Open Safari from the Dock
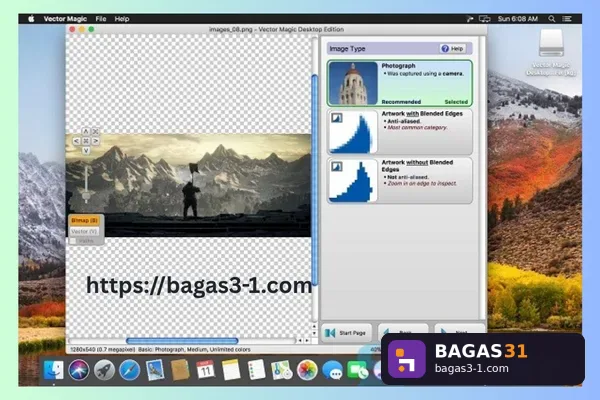The height and width of the screenshot is (400, 600). coord(129,370)
